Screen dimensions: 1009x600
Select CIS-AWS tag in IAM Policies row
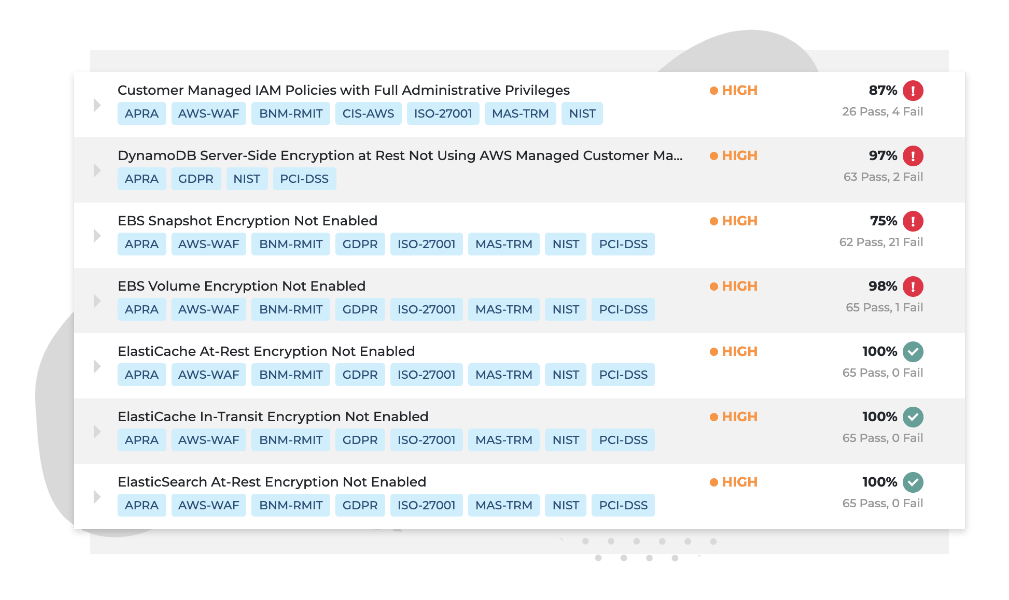[368, 113]
